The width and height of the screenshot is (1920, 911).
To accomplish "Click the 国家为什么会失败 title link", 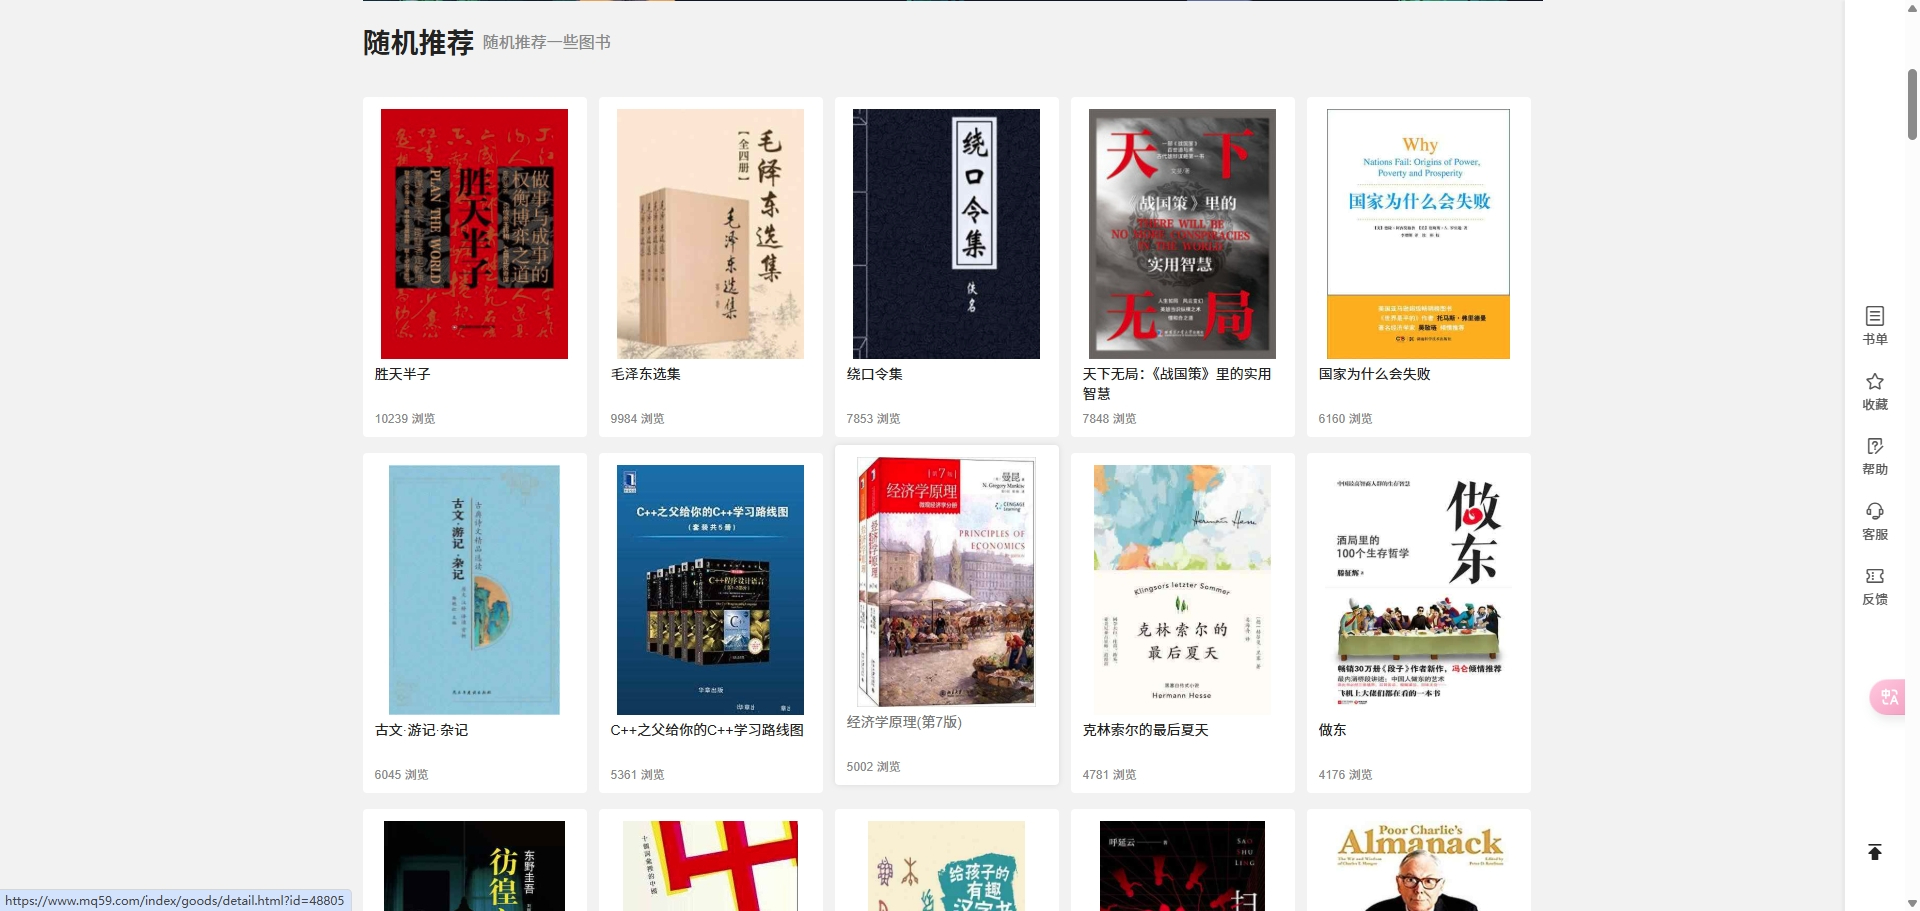I will 1375,374.
